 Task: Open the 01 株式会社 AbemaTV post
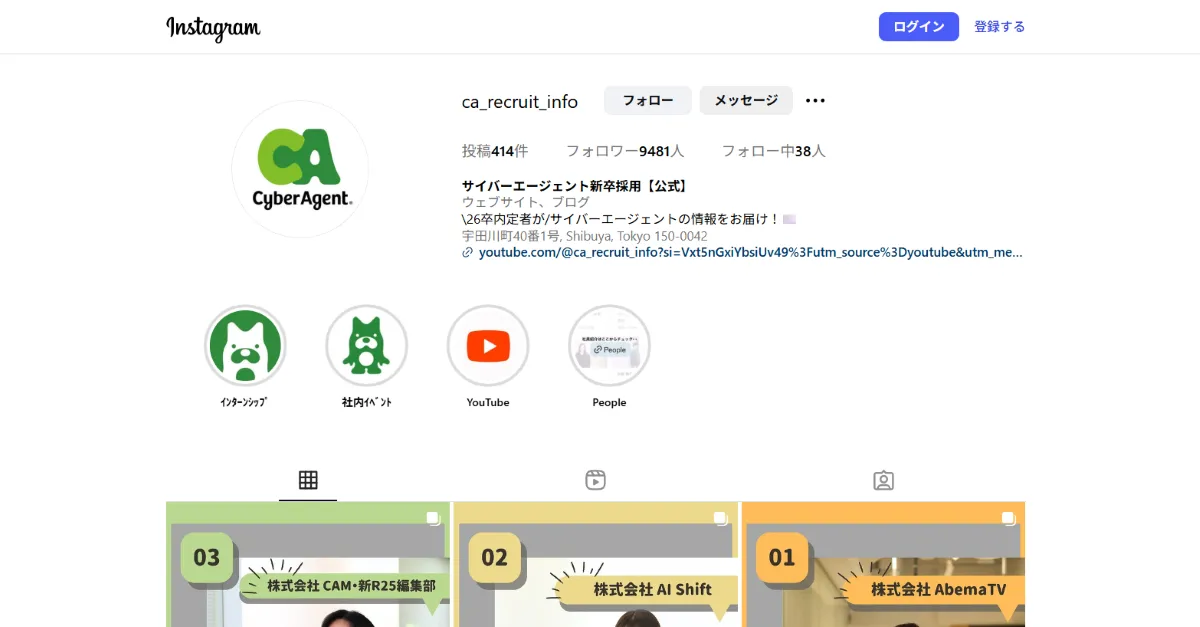pos(884,565)
